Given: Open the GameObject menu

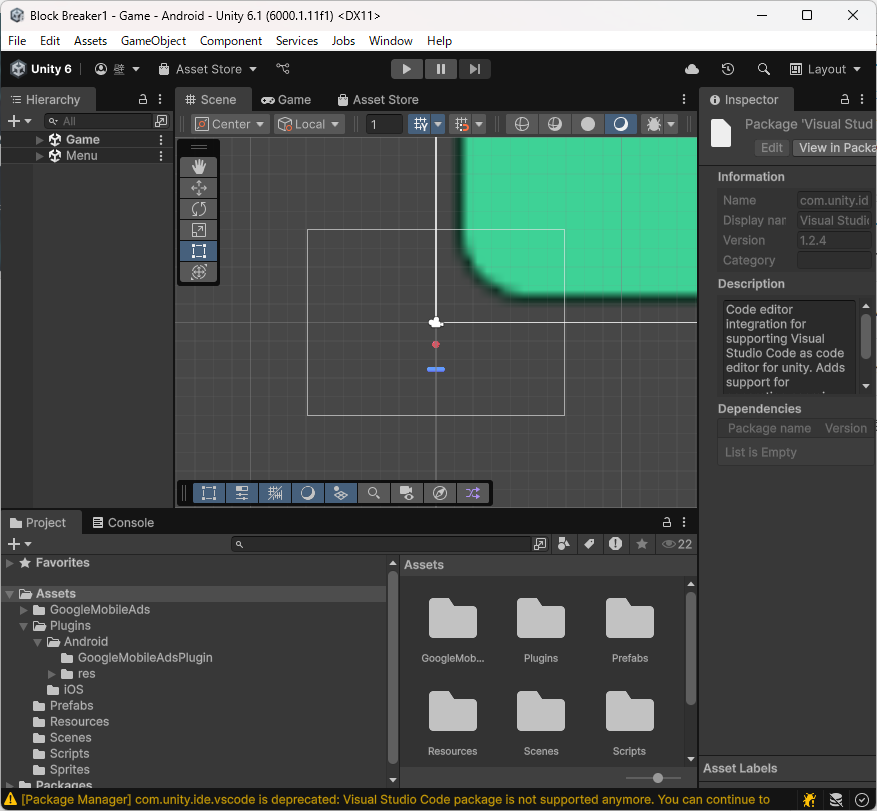Looking at the screenshot, I should tap(153, 41).
